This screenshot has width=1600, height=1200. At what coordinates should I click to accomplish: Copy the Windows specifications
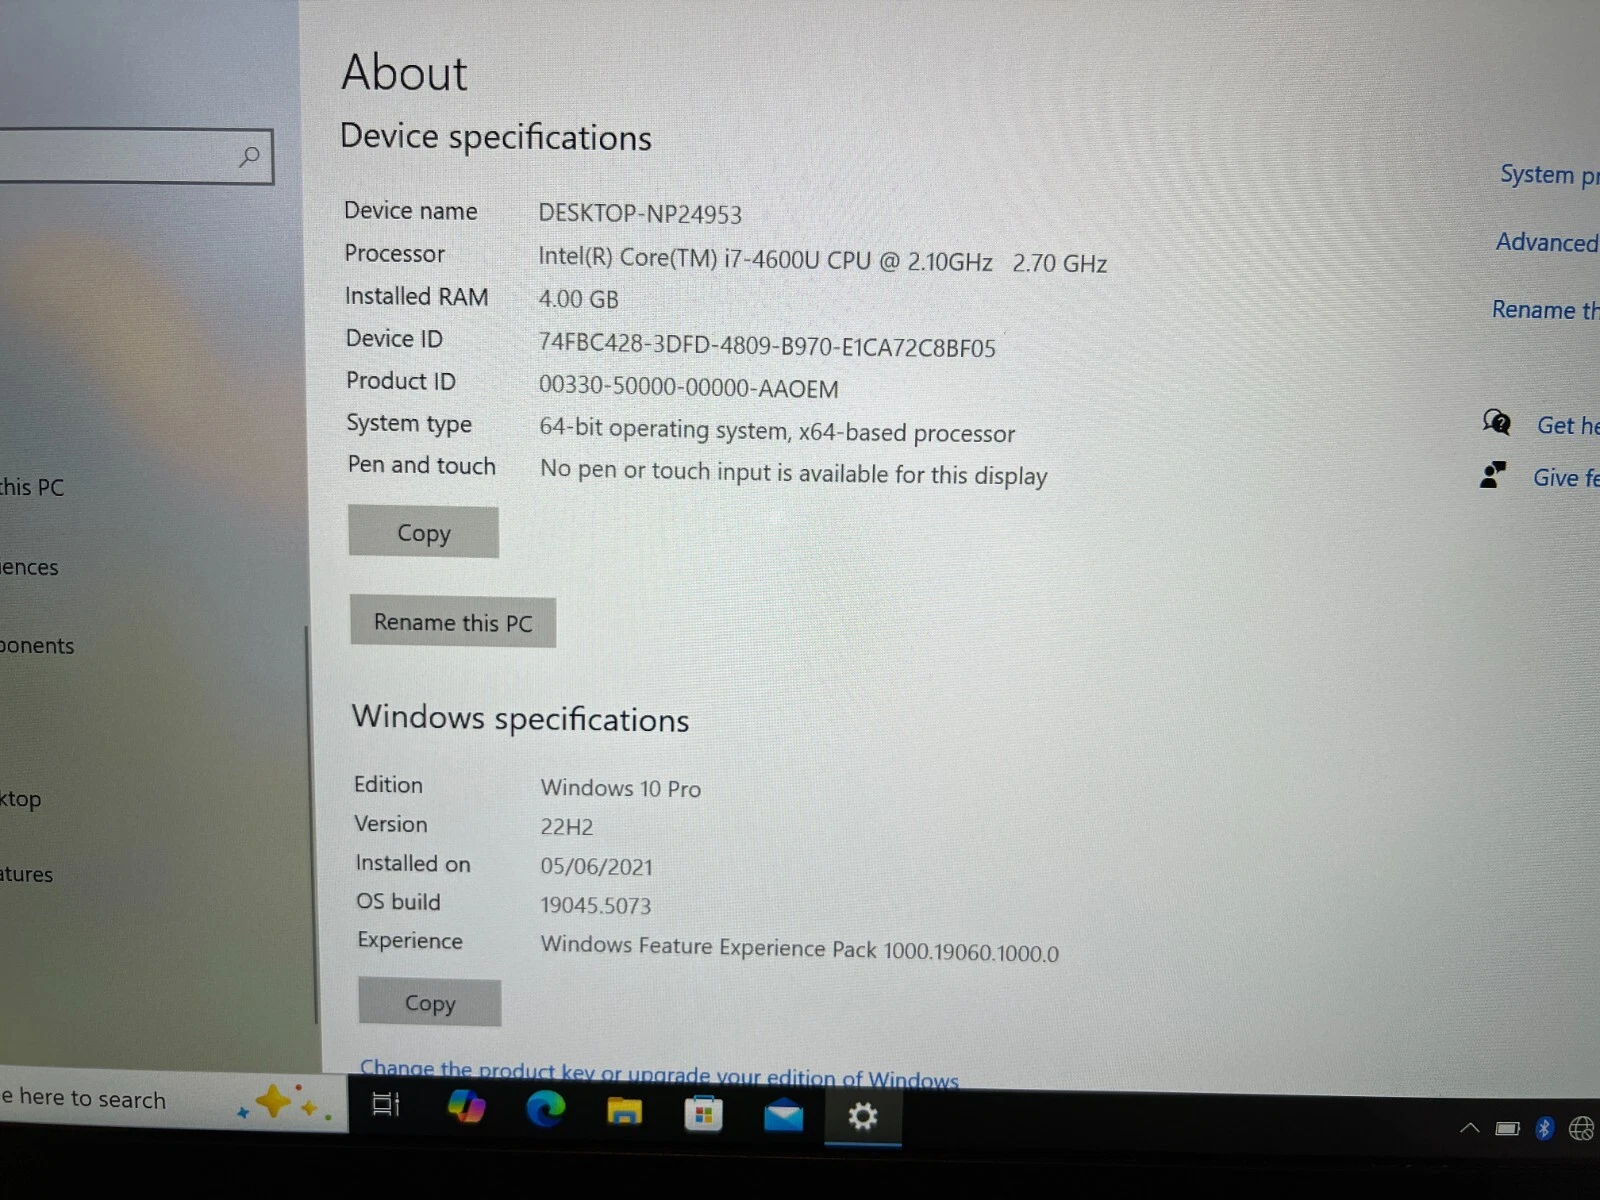(430, 1002)
